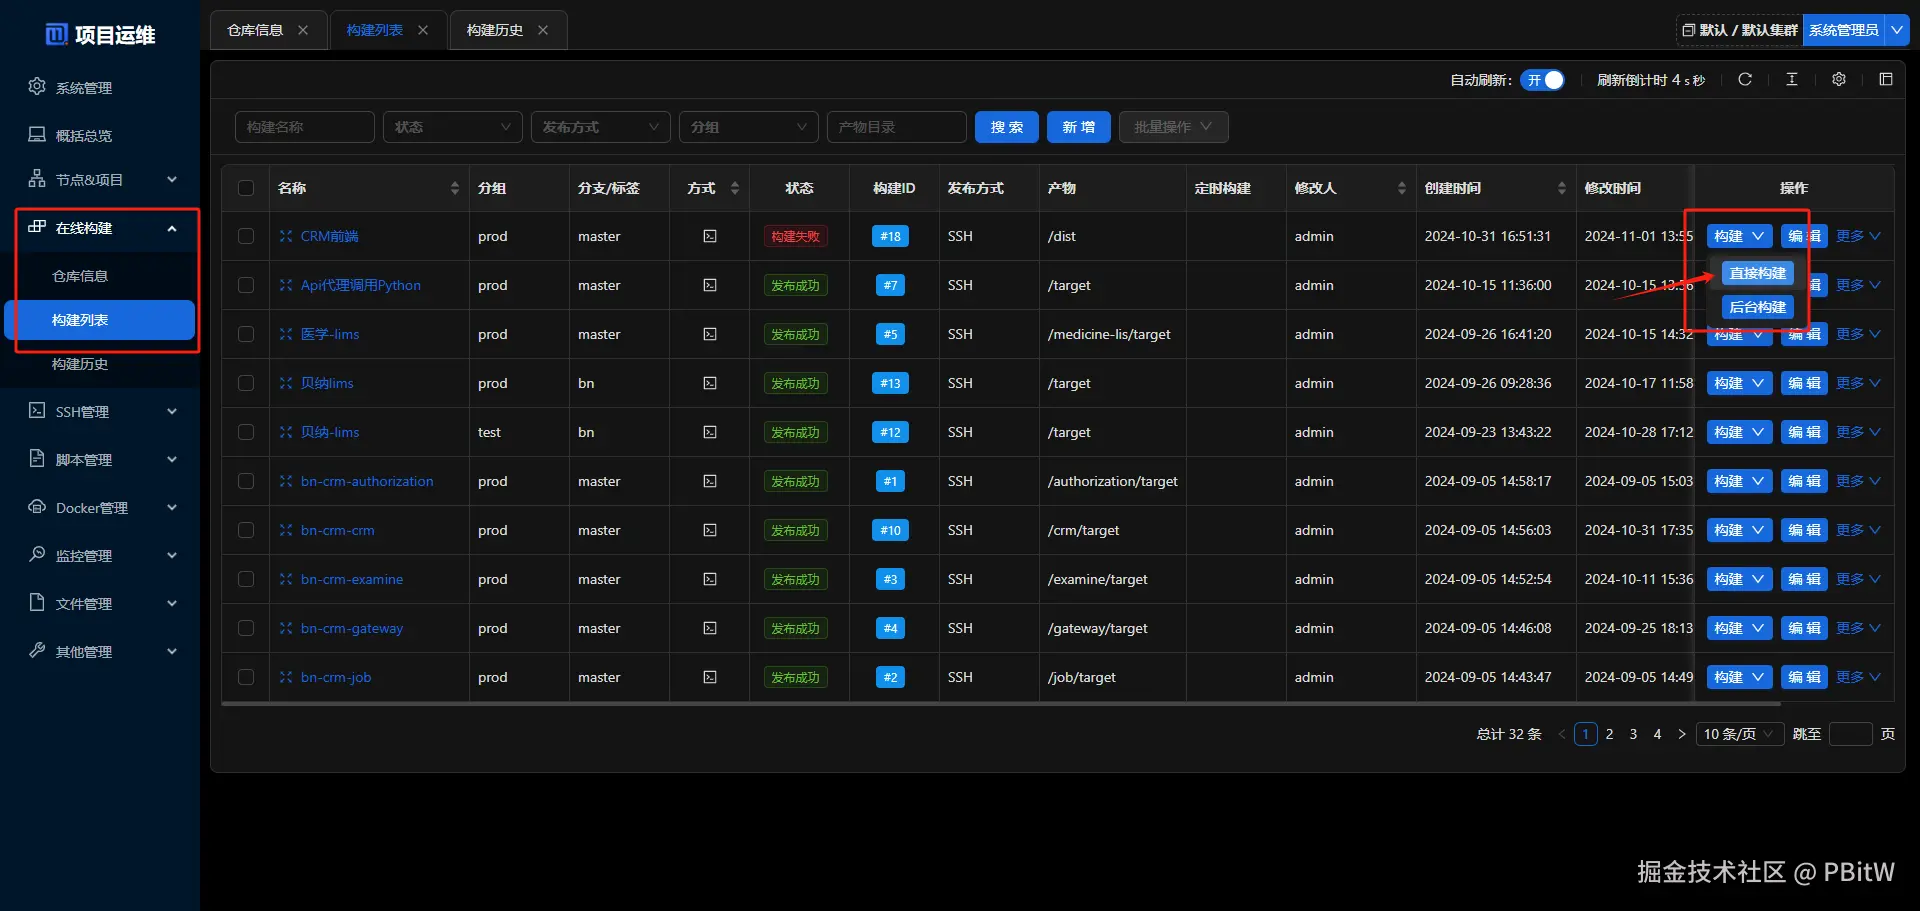Image resolution: width=1920 pixels, height=911 pixels.
Task: Click build ID #18 in the CRM前端 row
Action: [890, 236]
